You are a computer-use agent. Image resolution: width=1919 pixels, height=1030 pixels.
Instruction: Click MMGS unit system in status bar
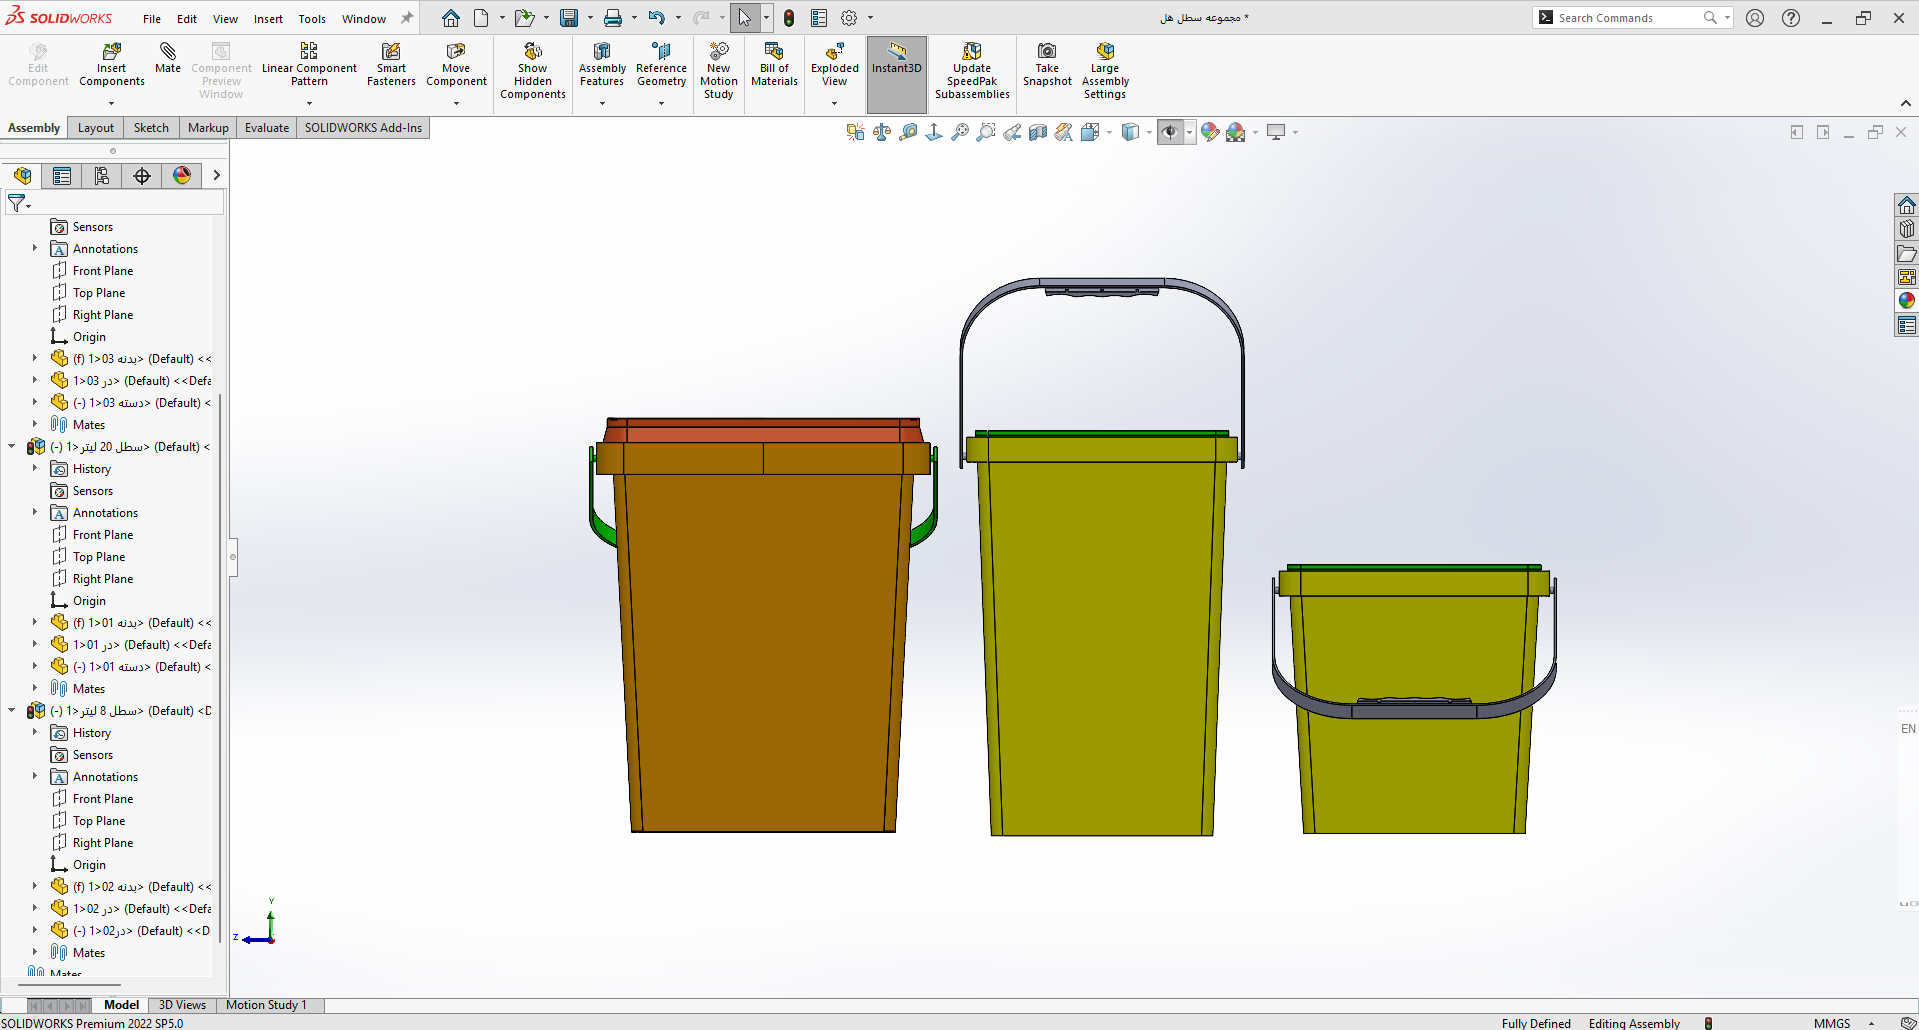click(1832, 1023)
